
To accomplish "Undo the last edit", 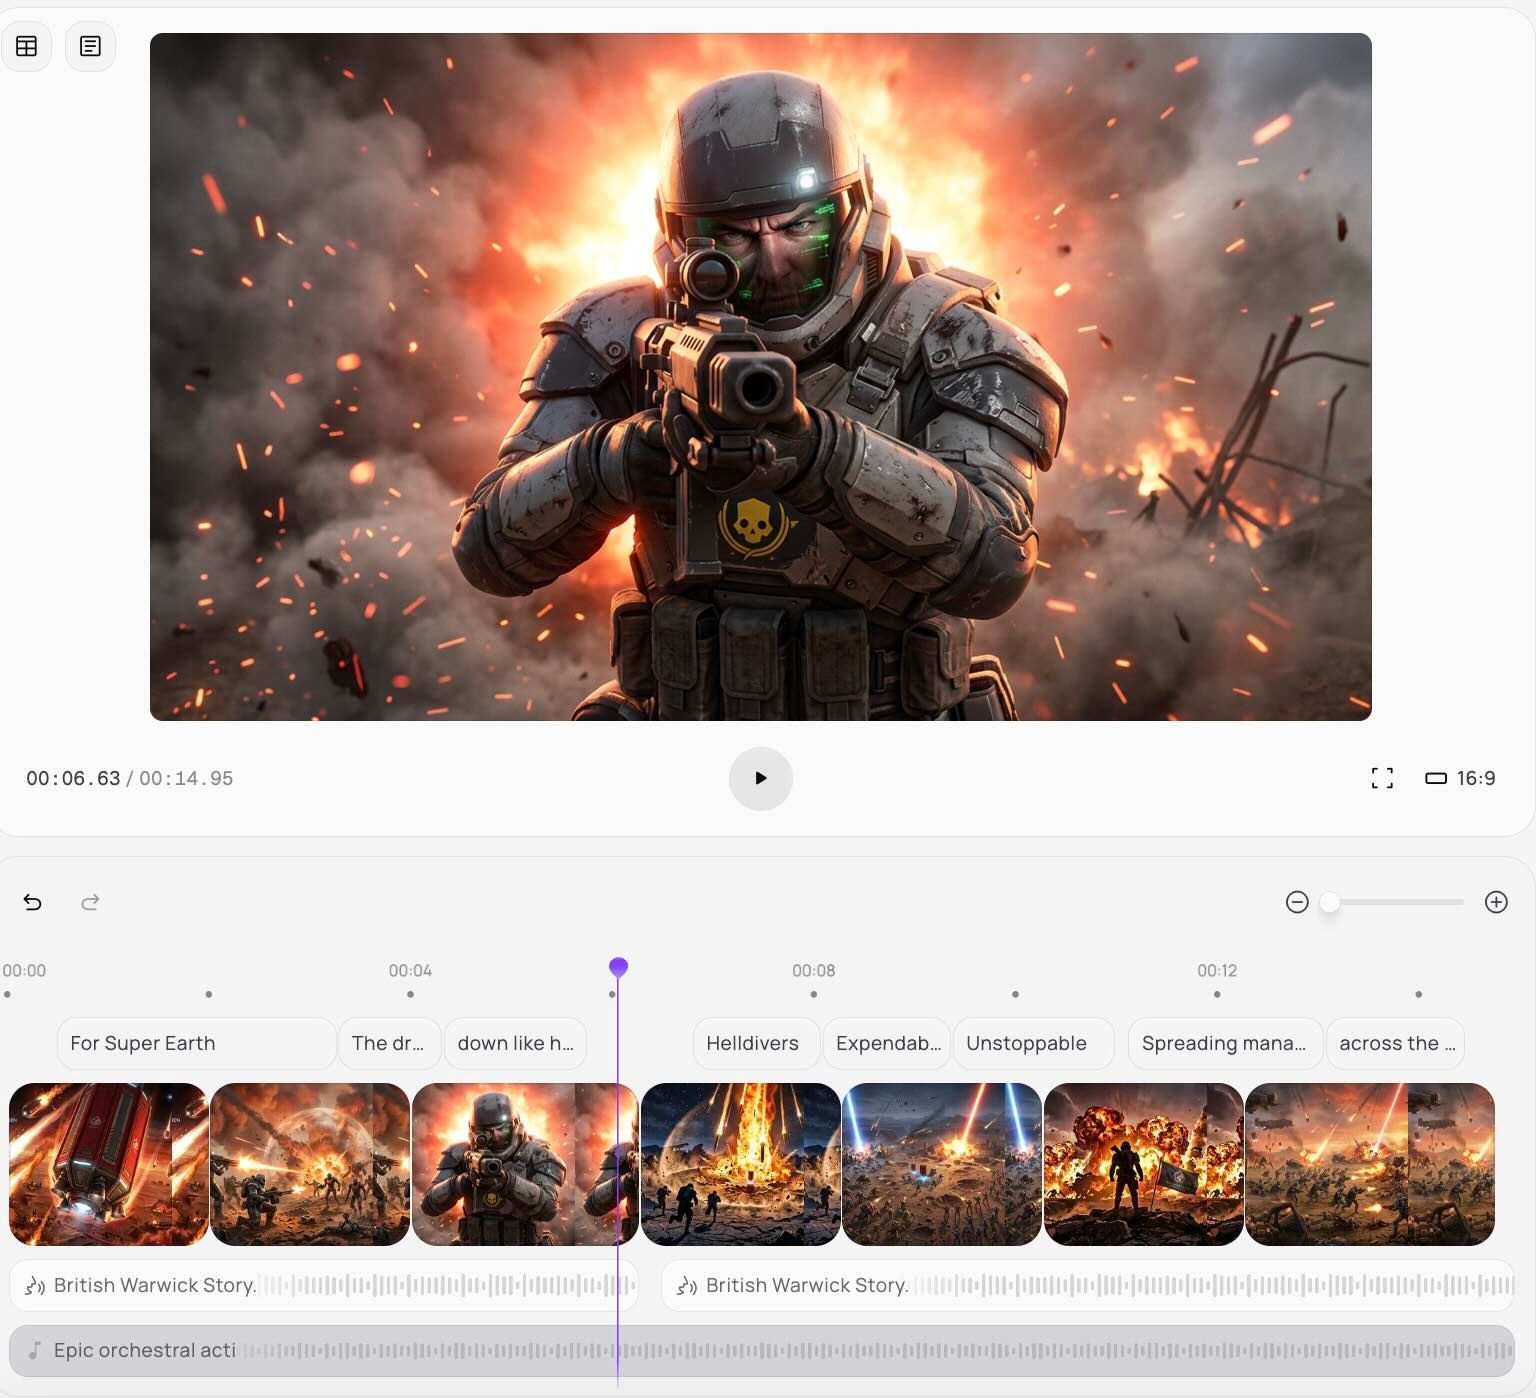I will tap(32, 902).
